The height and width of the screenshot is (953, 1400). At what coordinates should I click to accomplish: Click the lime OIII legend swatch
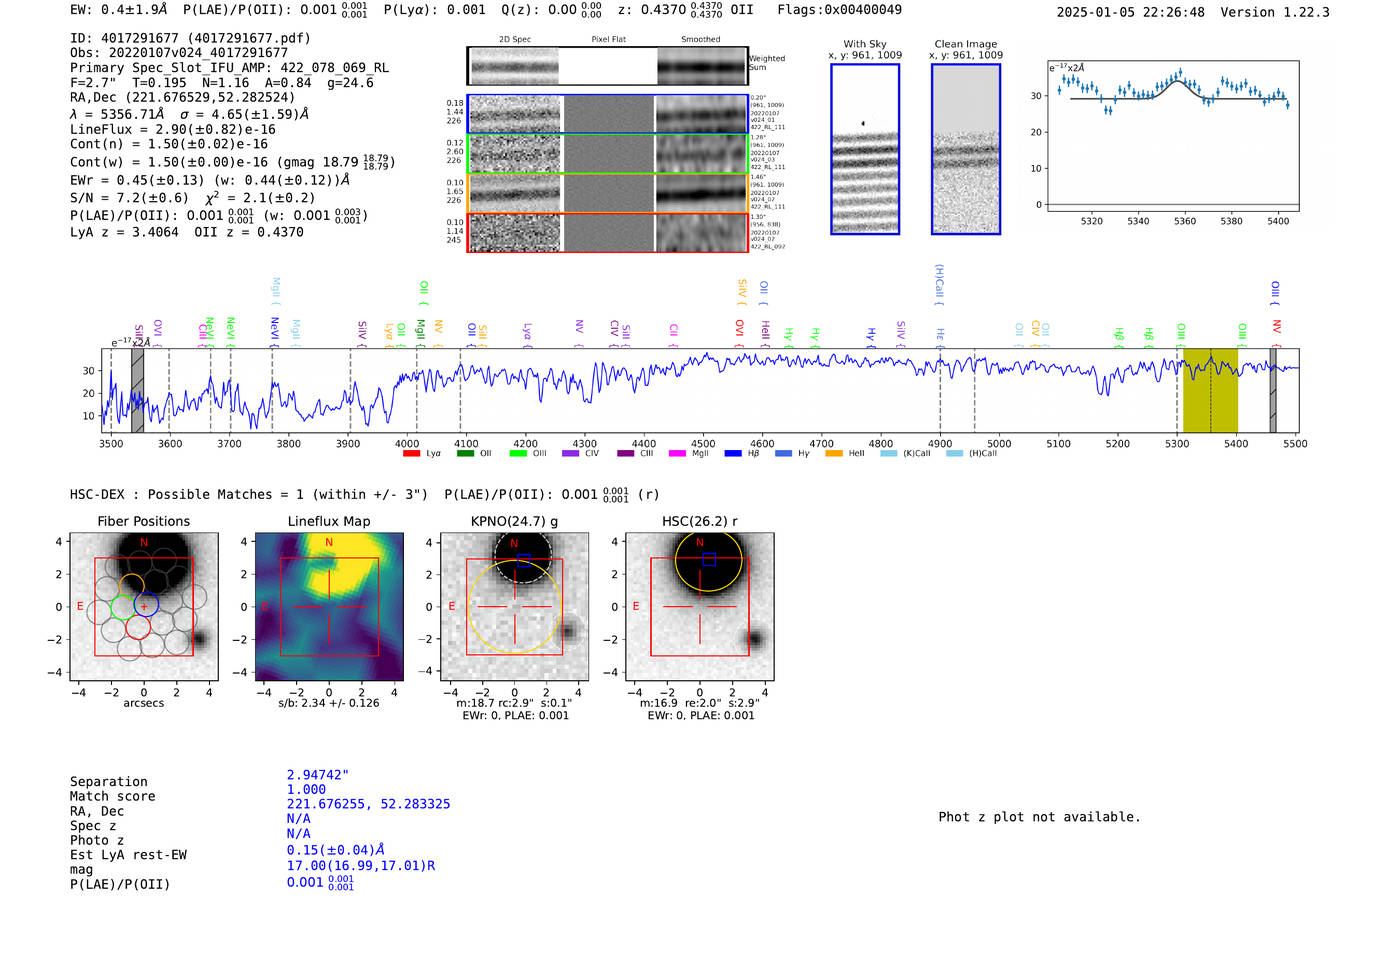tap(518, 453)
